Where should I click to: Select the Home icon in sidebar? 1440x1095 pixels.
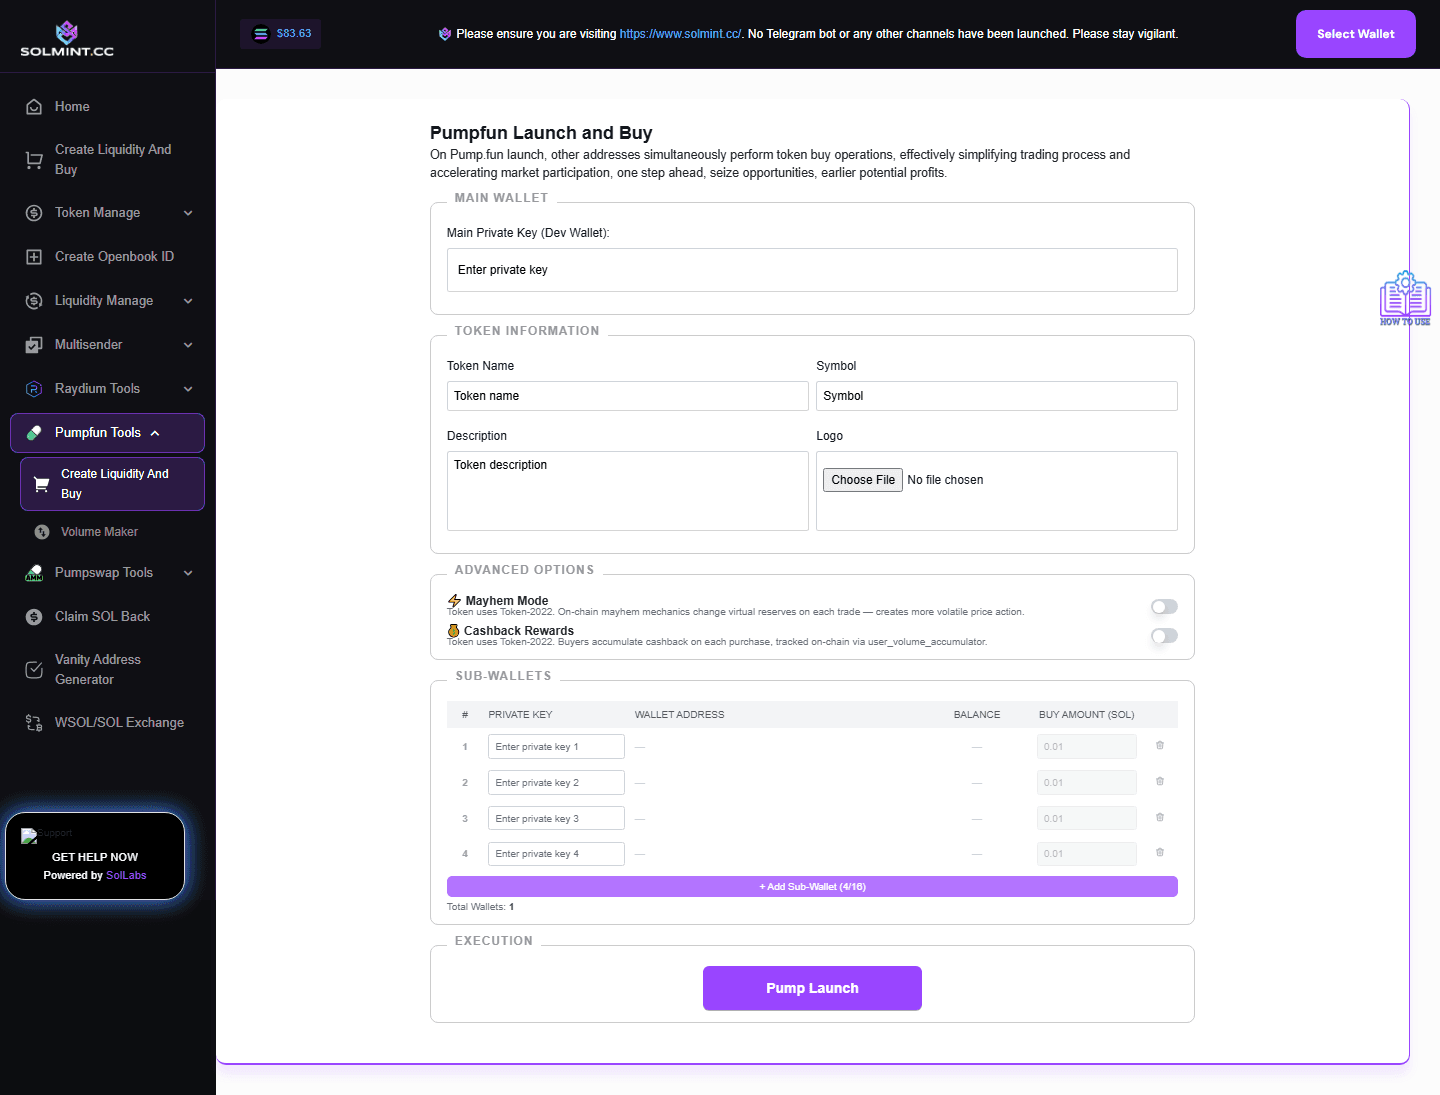click(33, 106)
